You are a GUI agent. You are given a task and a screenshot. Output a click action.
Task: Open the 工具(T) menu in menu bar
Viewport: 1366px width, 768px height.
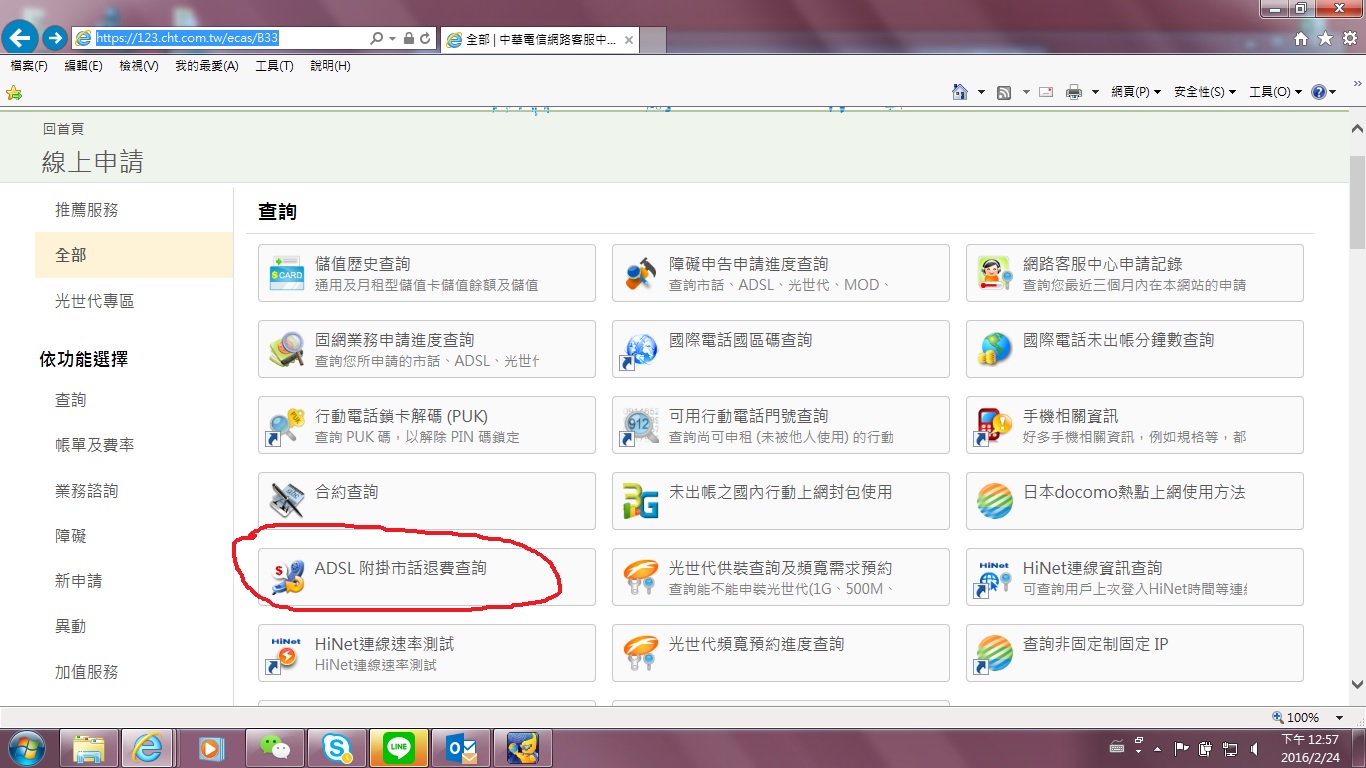(274, 66)
